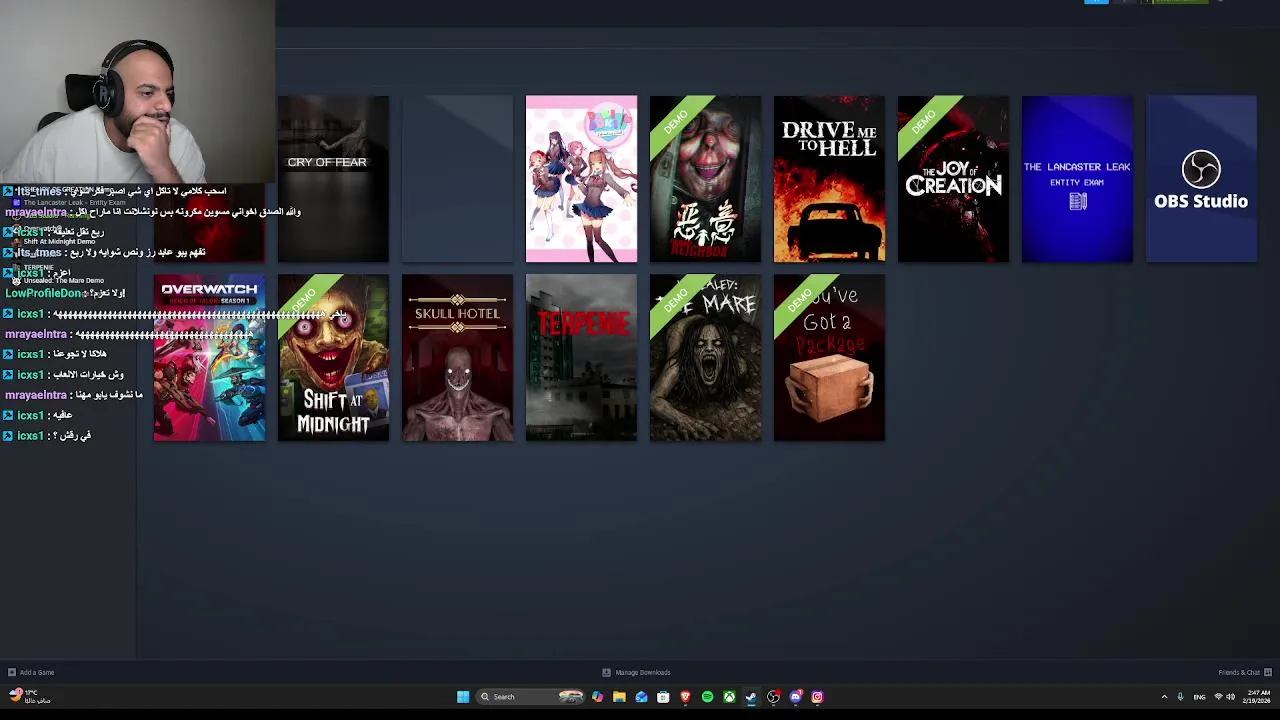Screen dimensions: 1280x720
Task: Launch Instagram from the taskbar
Action: click(x=817, y=697)
